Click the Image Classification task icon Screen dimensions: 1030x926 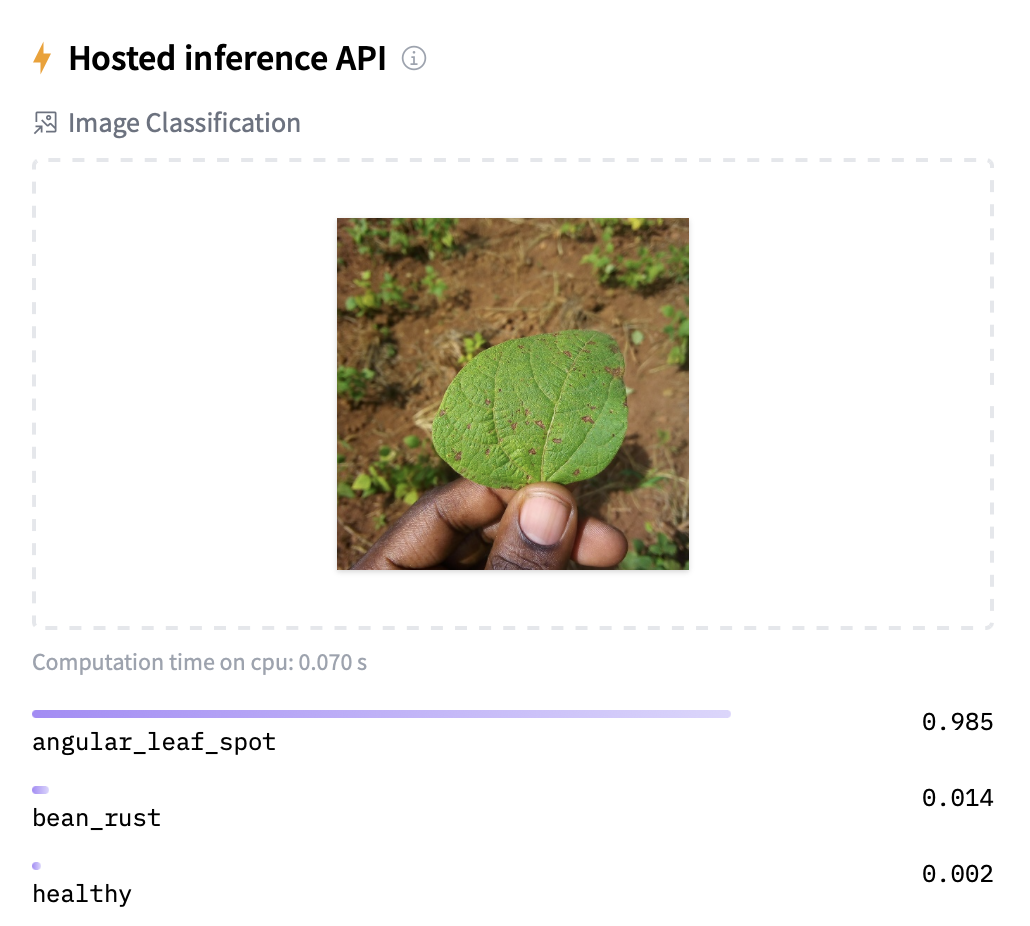[45, 123]
